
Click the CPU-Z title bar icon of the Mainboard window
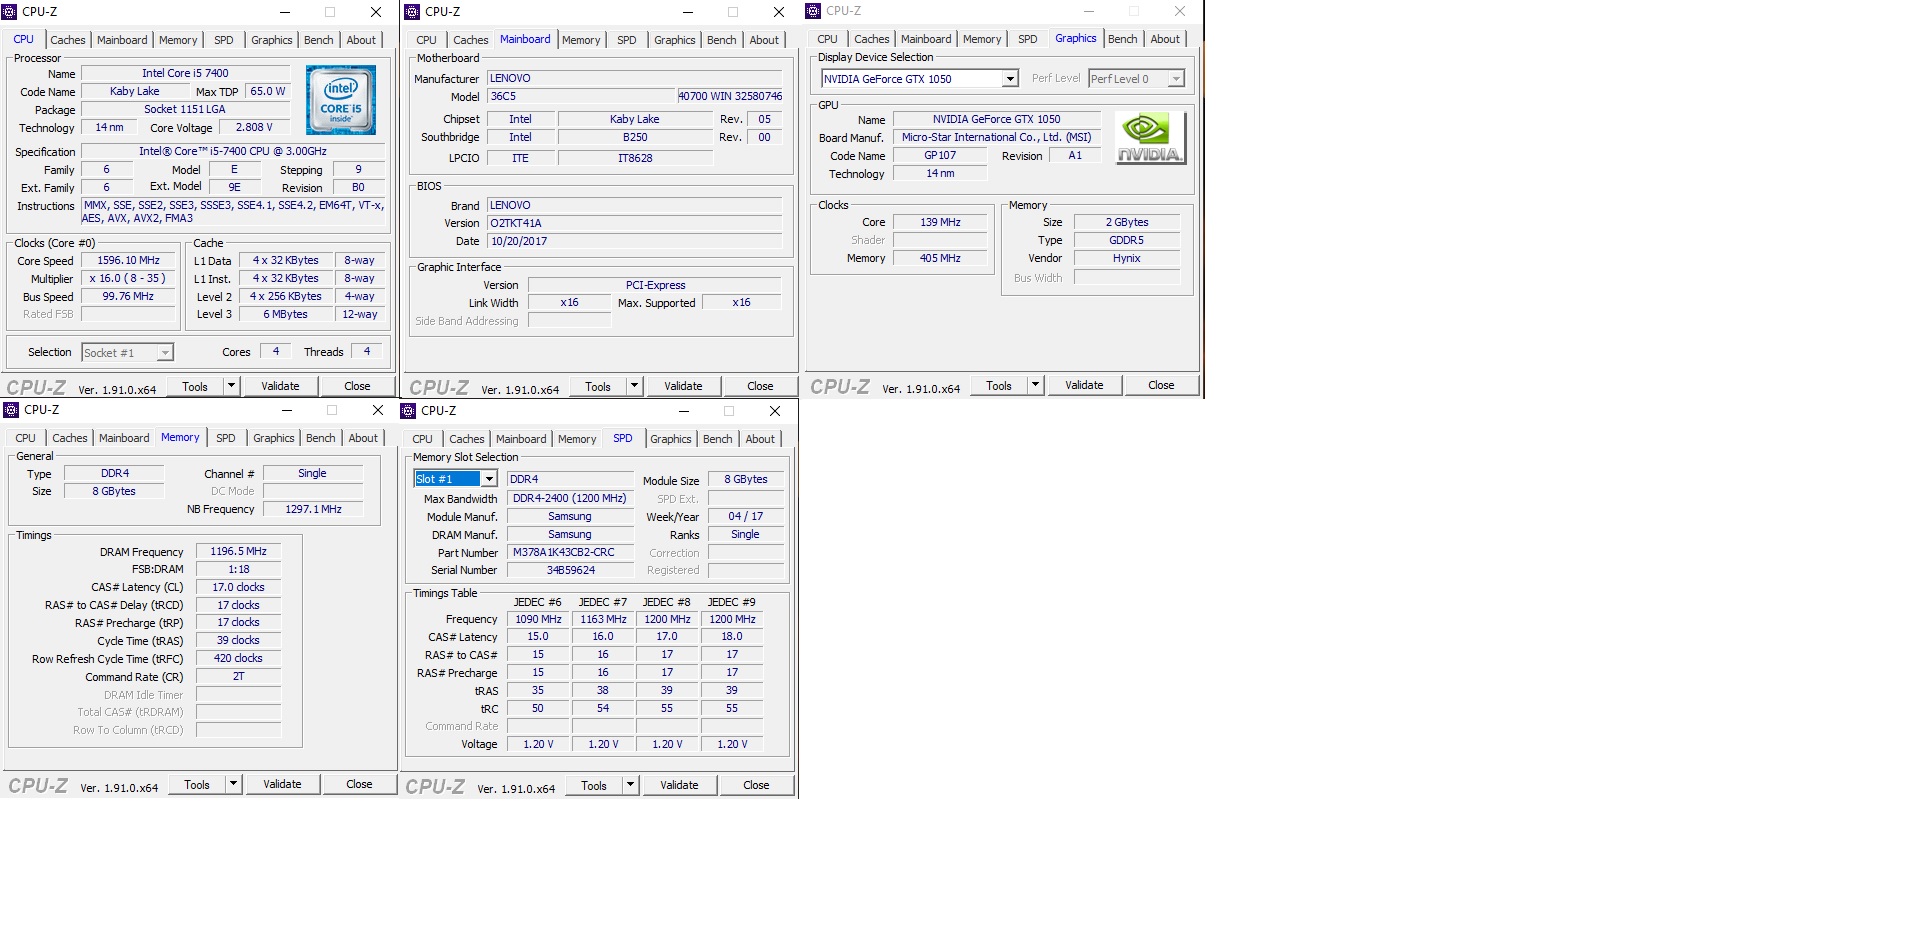pos(412,12)
